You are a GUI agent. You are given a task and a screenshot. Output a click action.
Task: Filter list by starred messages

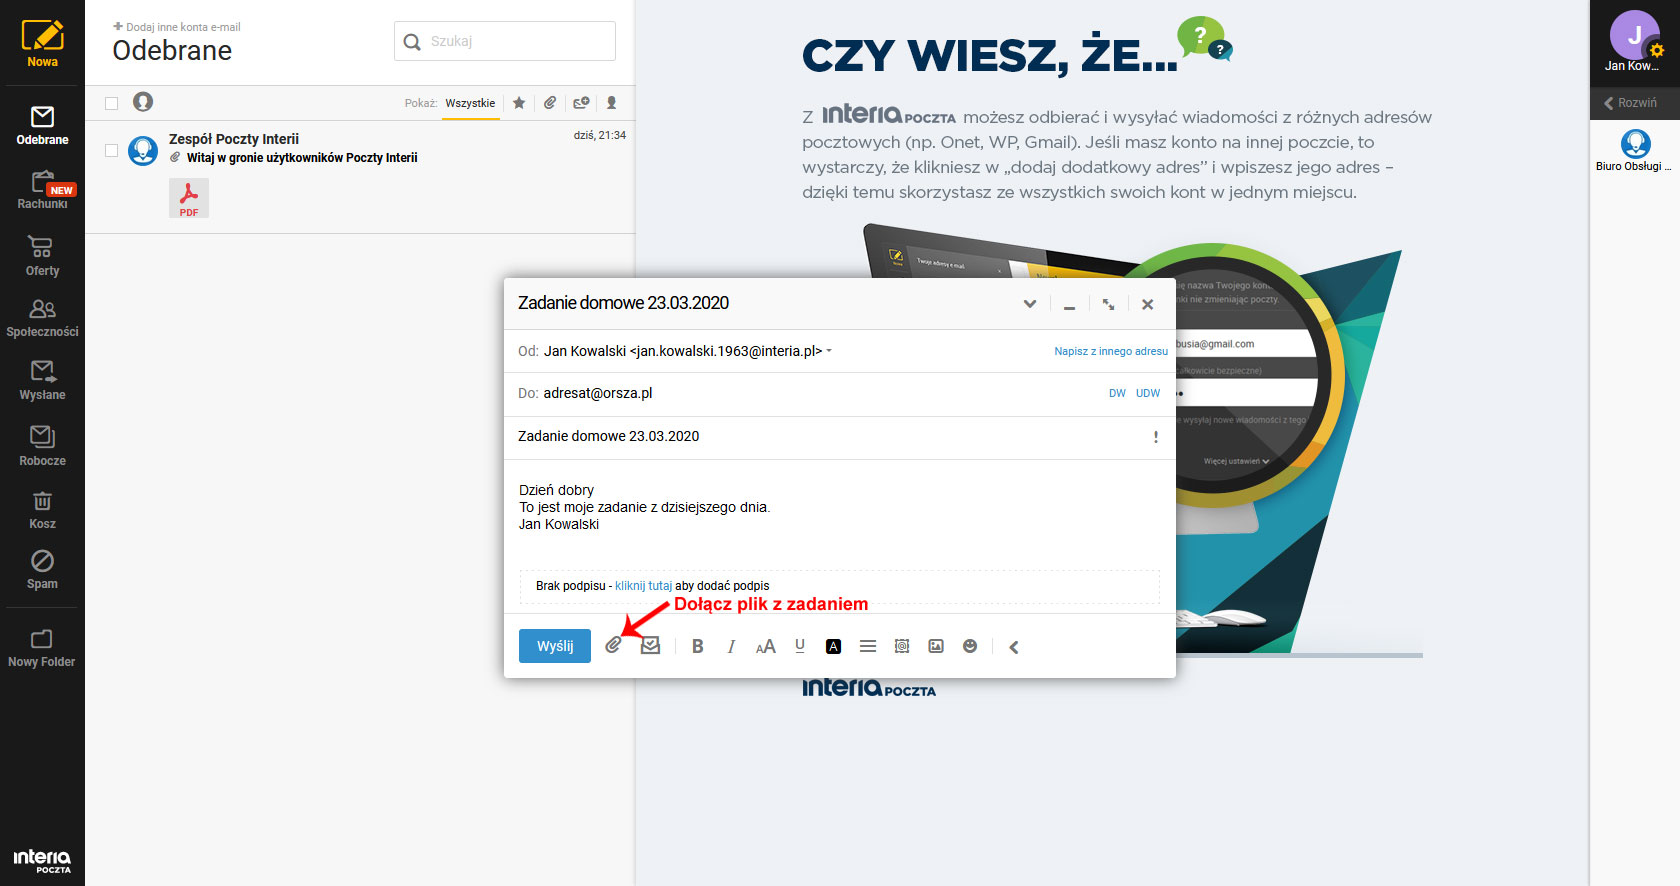click(x=519, y=103)
